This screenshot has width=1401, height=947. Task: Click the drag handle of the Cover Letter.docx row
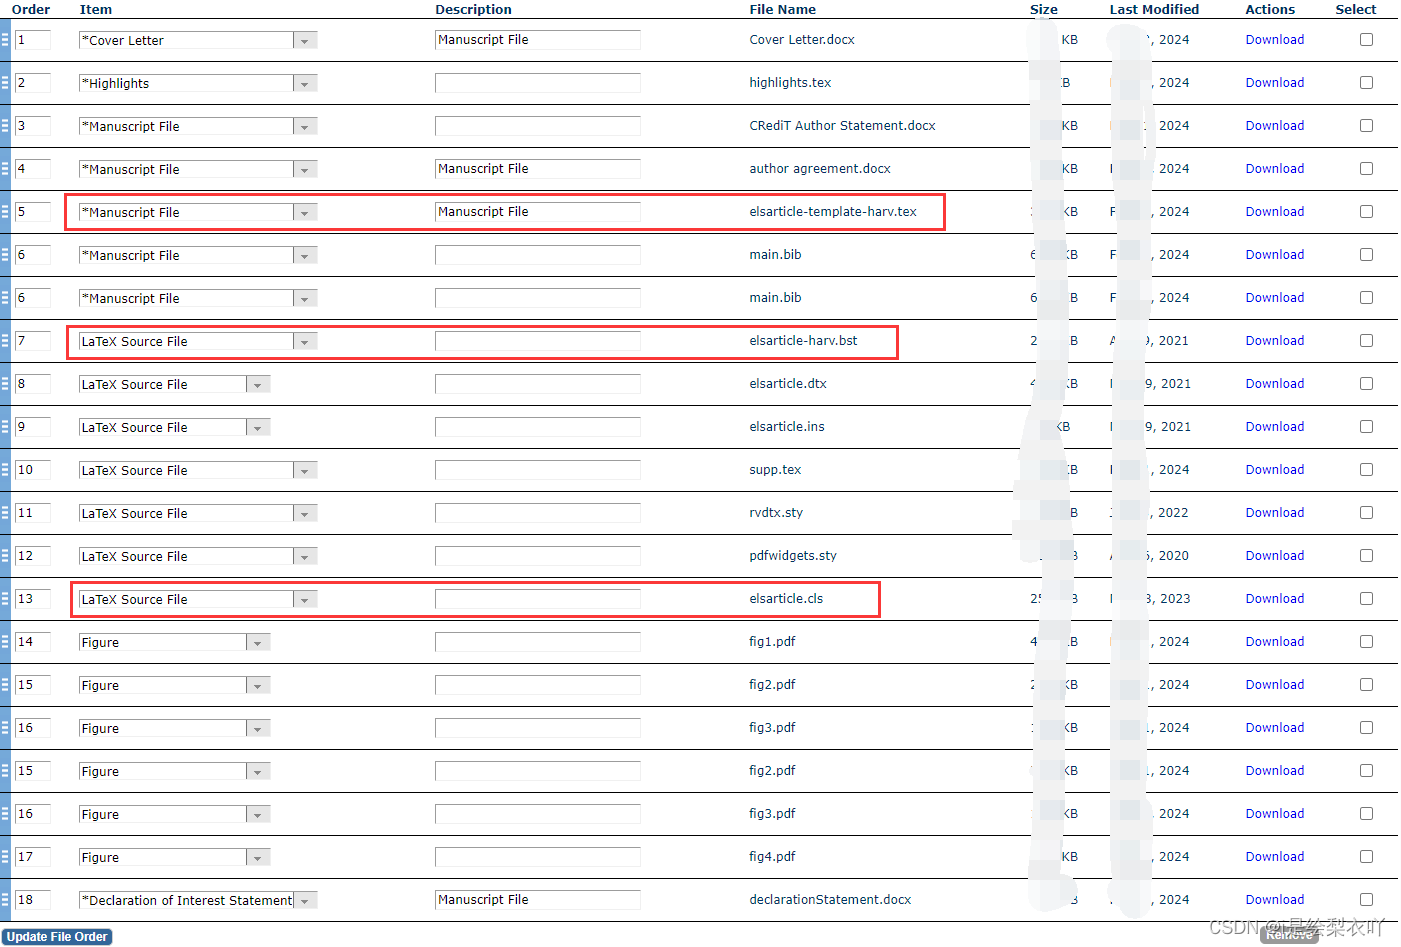coord(5,40)
